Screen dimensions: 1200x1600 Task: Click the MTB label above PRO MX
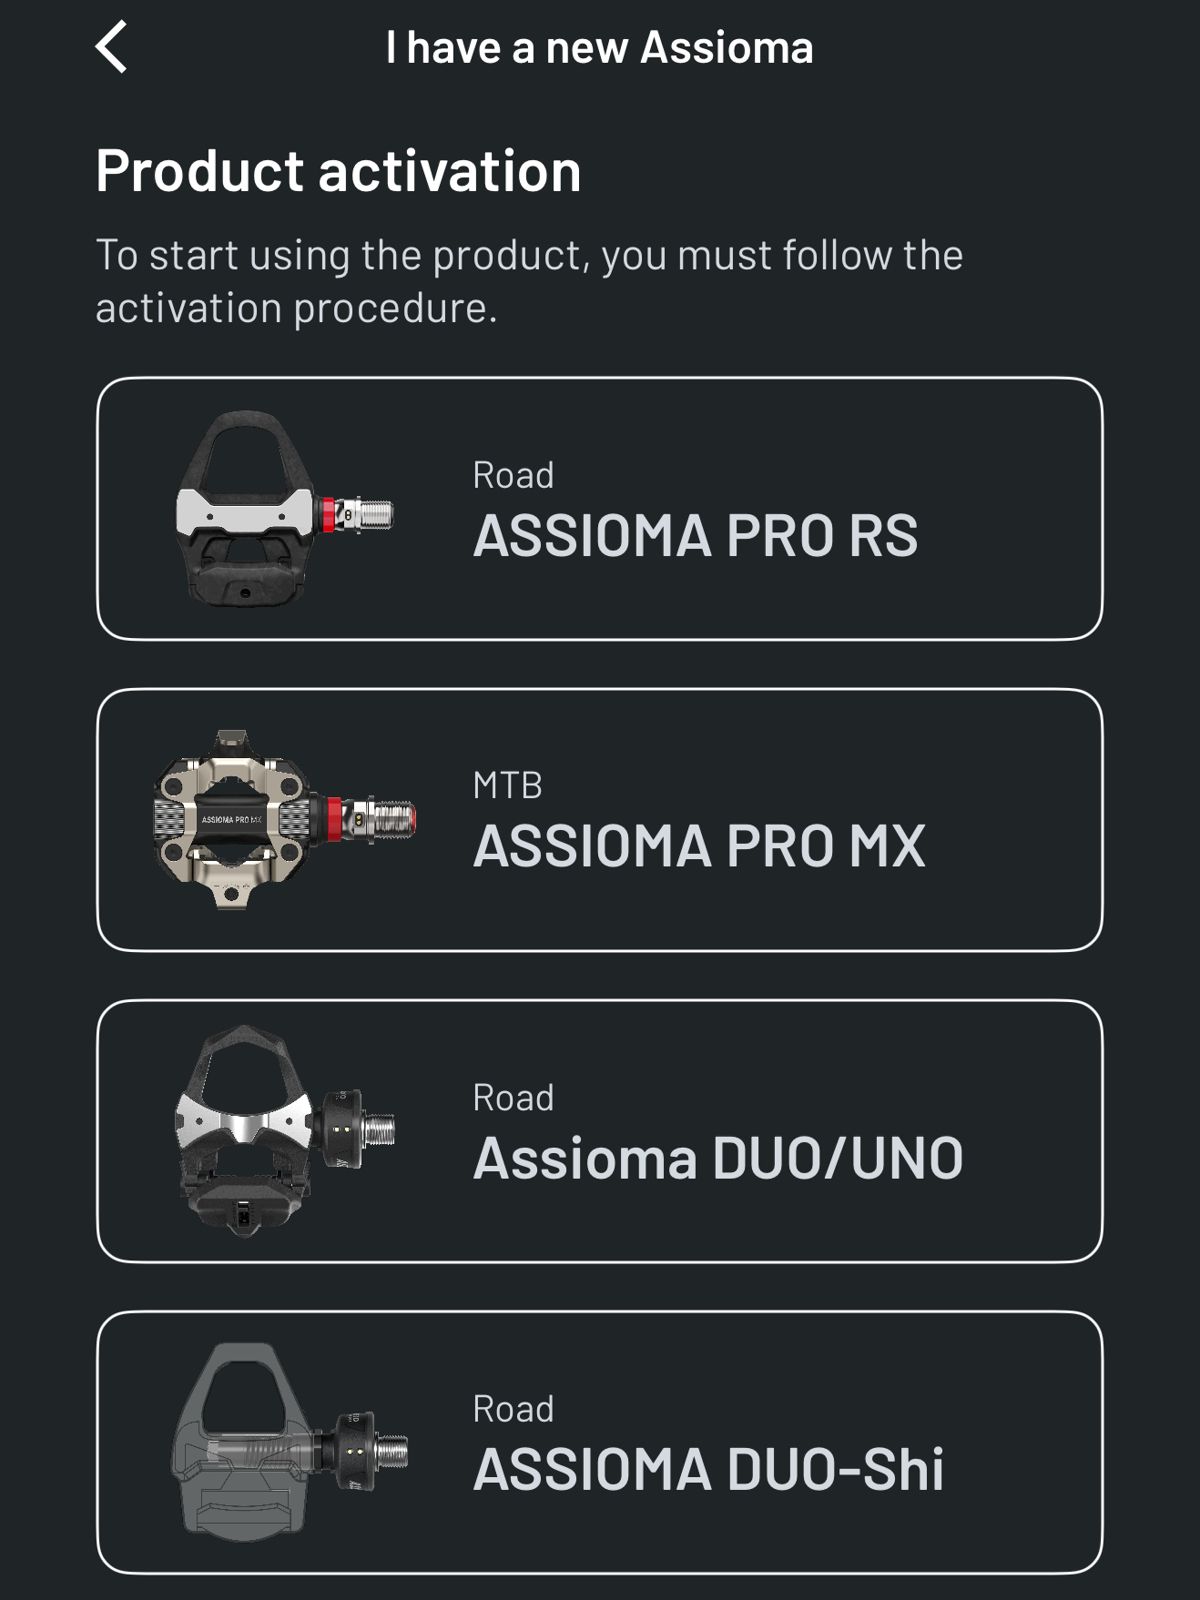pos(507,786)
